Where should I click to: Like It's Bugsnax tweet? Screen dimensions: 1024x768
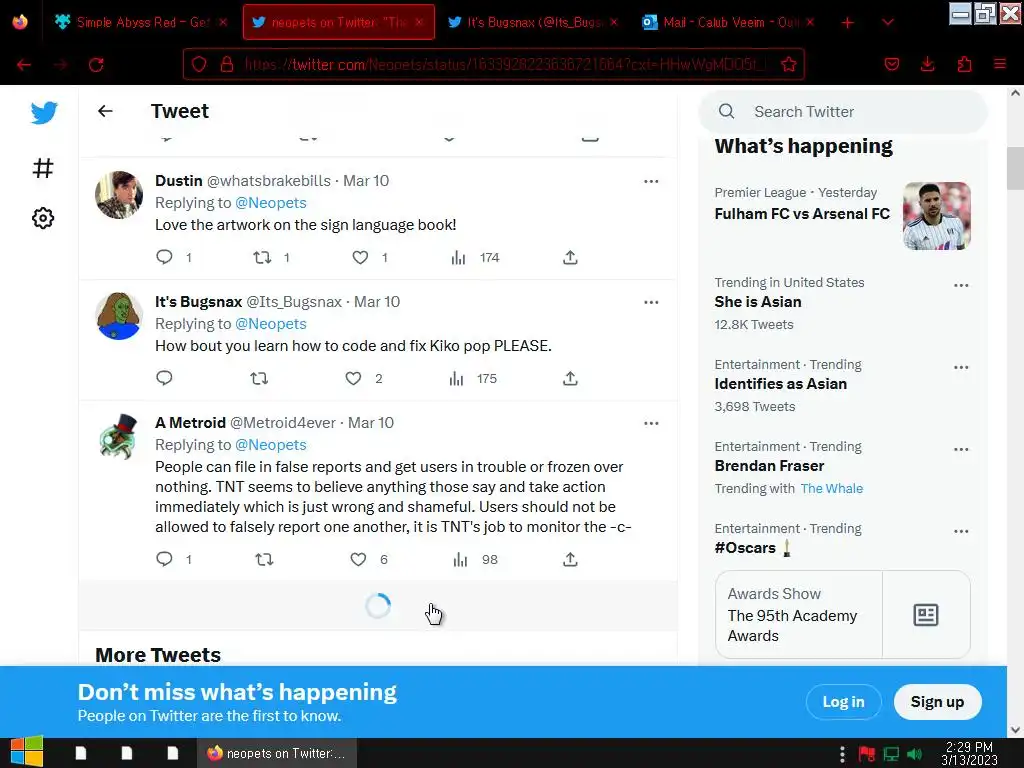353,378
